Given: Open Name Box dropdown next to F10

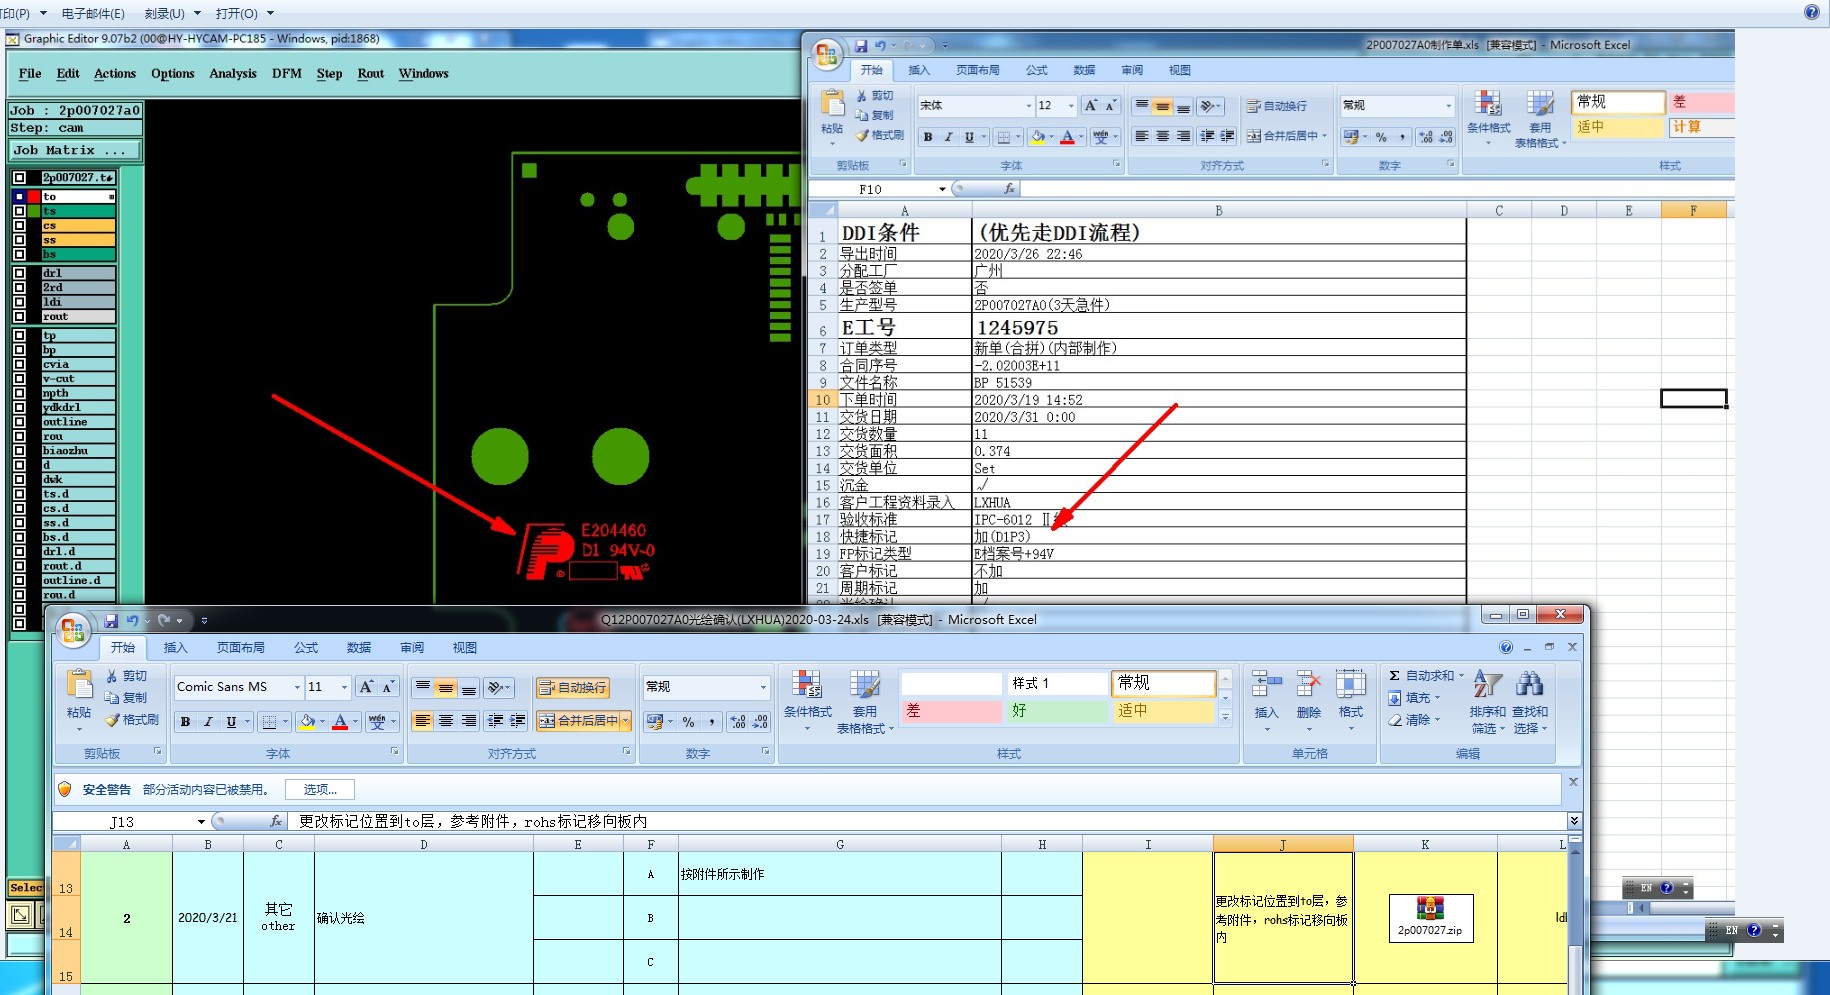Looking at the screenshot, I should (942, 189).
